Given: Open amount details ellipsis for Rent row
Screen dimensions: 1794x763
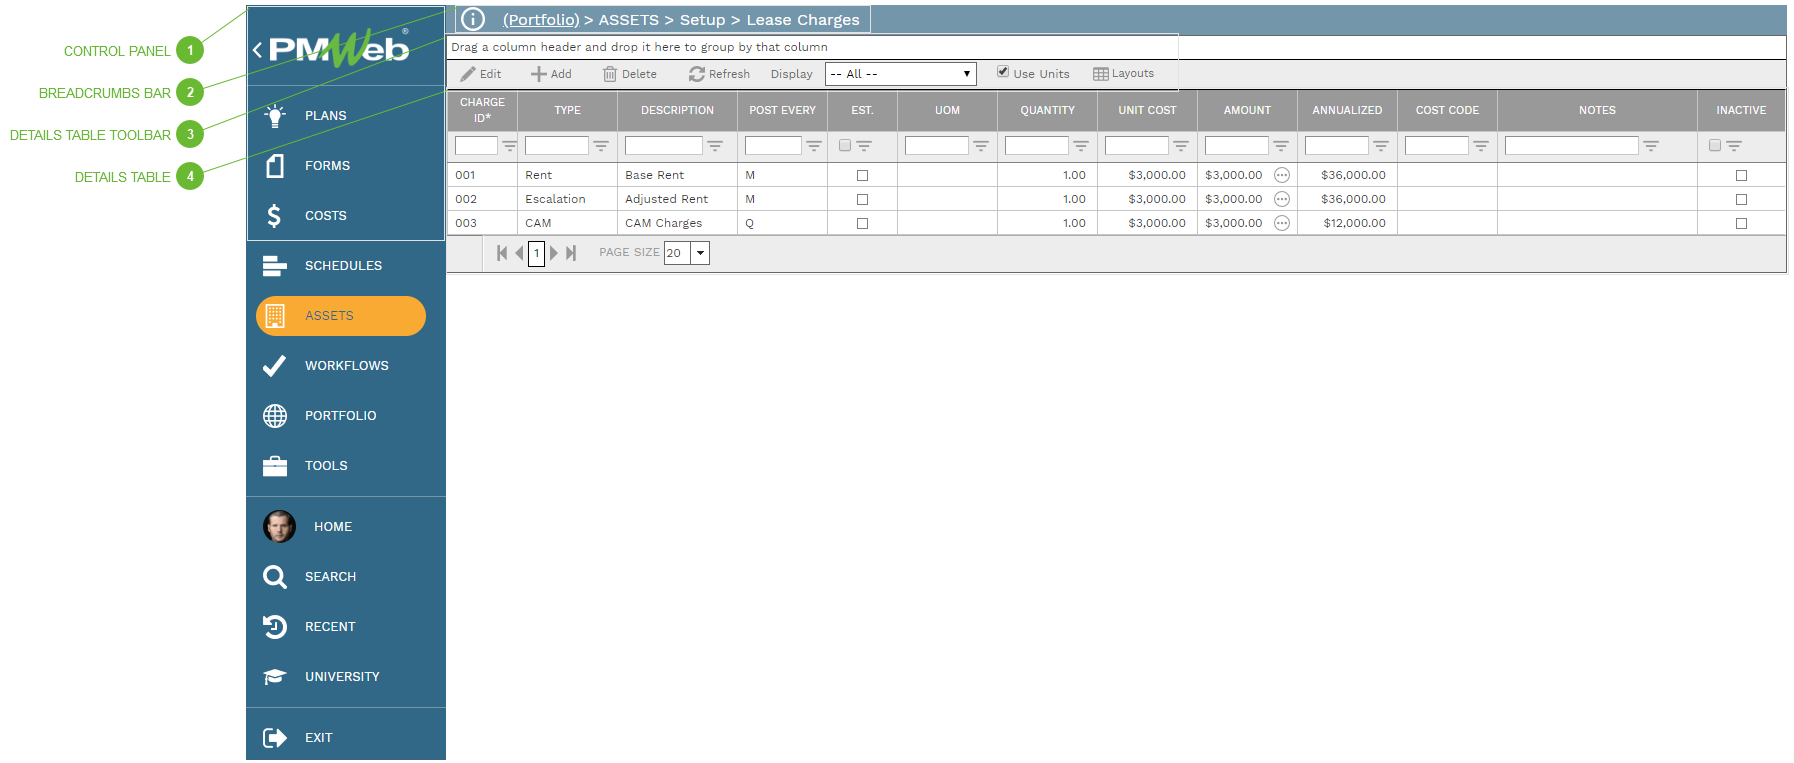Looking at the screenshot, I should 1282,175.
